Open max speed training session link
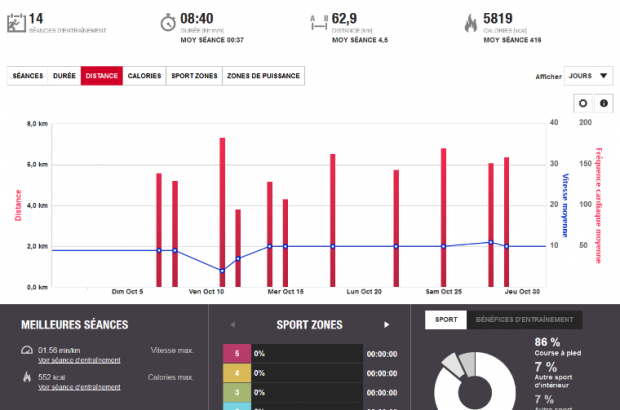Viewport: 620px width, 410px height. (x=79, y=359)
